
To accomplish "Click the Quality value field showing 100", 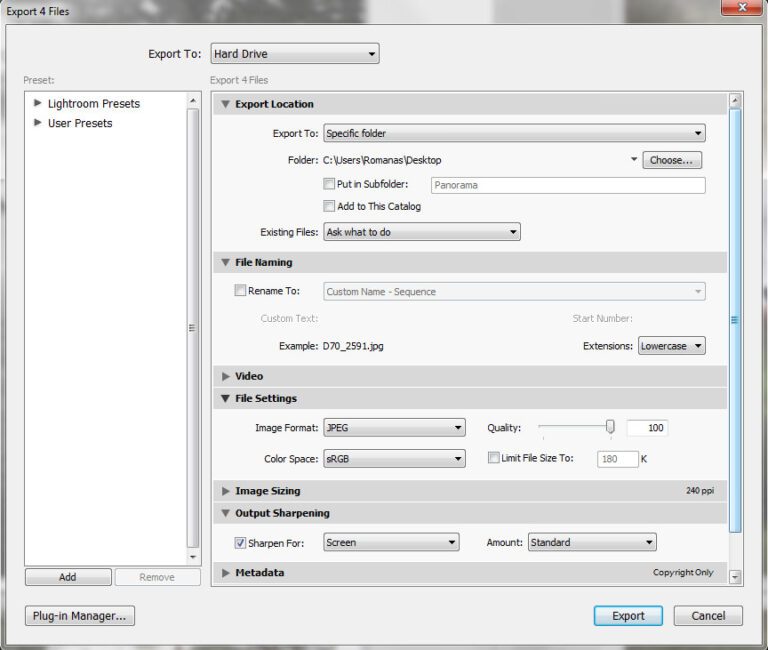I will [x=648, y=428].
